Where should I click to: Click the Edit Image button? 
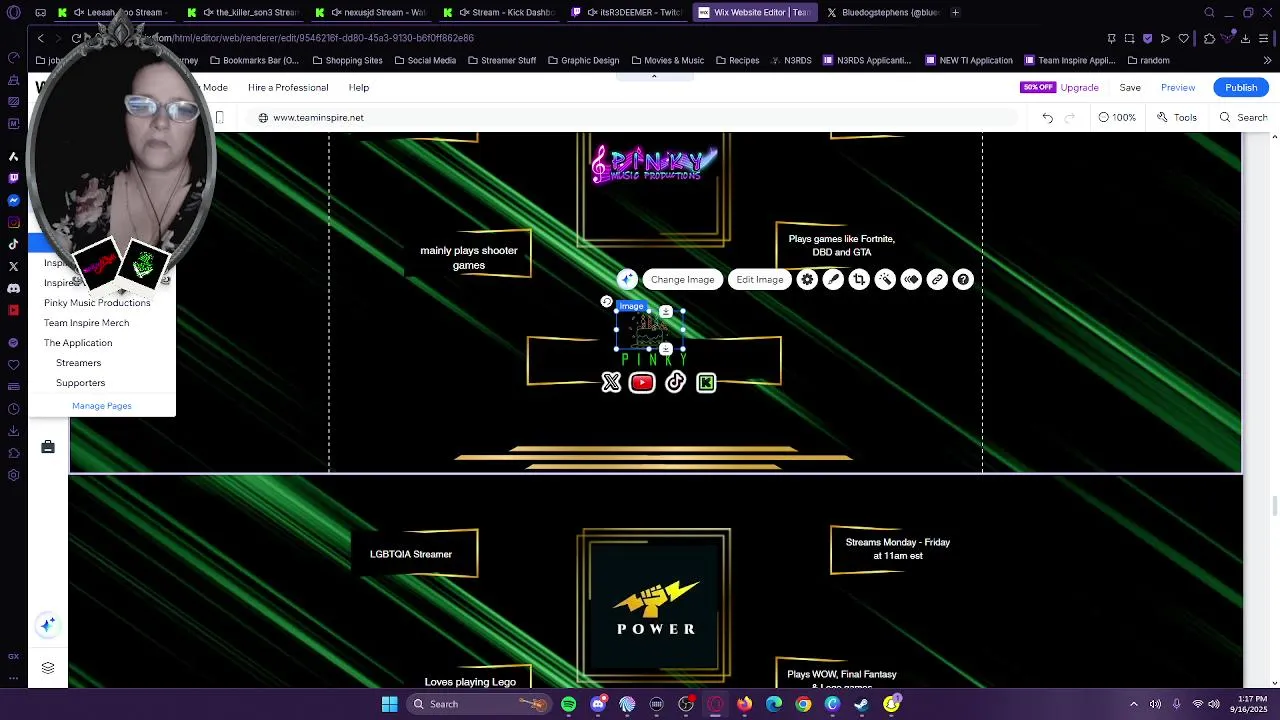click(x=760, y=280)
